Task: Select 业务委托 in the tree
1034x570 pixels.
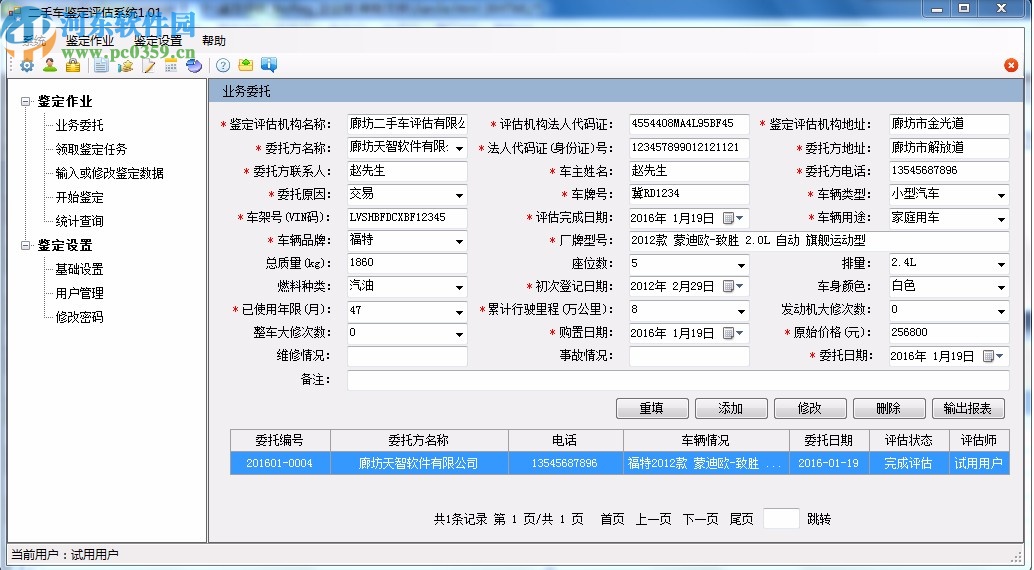Action: click(x=79, y=125)
